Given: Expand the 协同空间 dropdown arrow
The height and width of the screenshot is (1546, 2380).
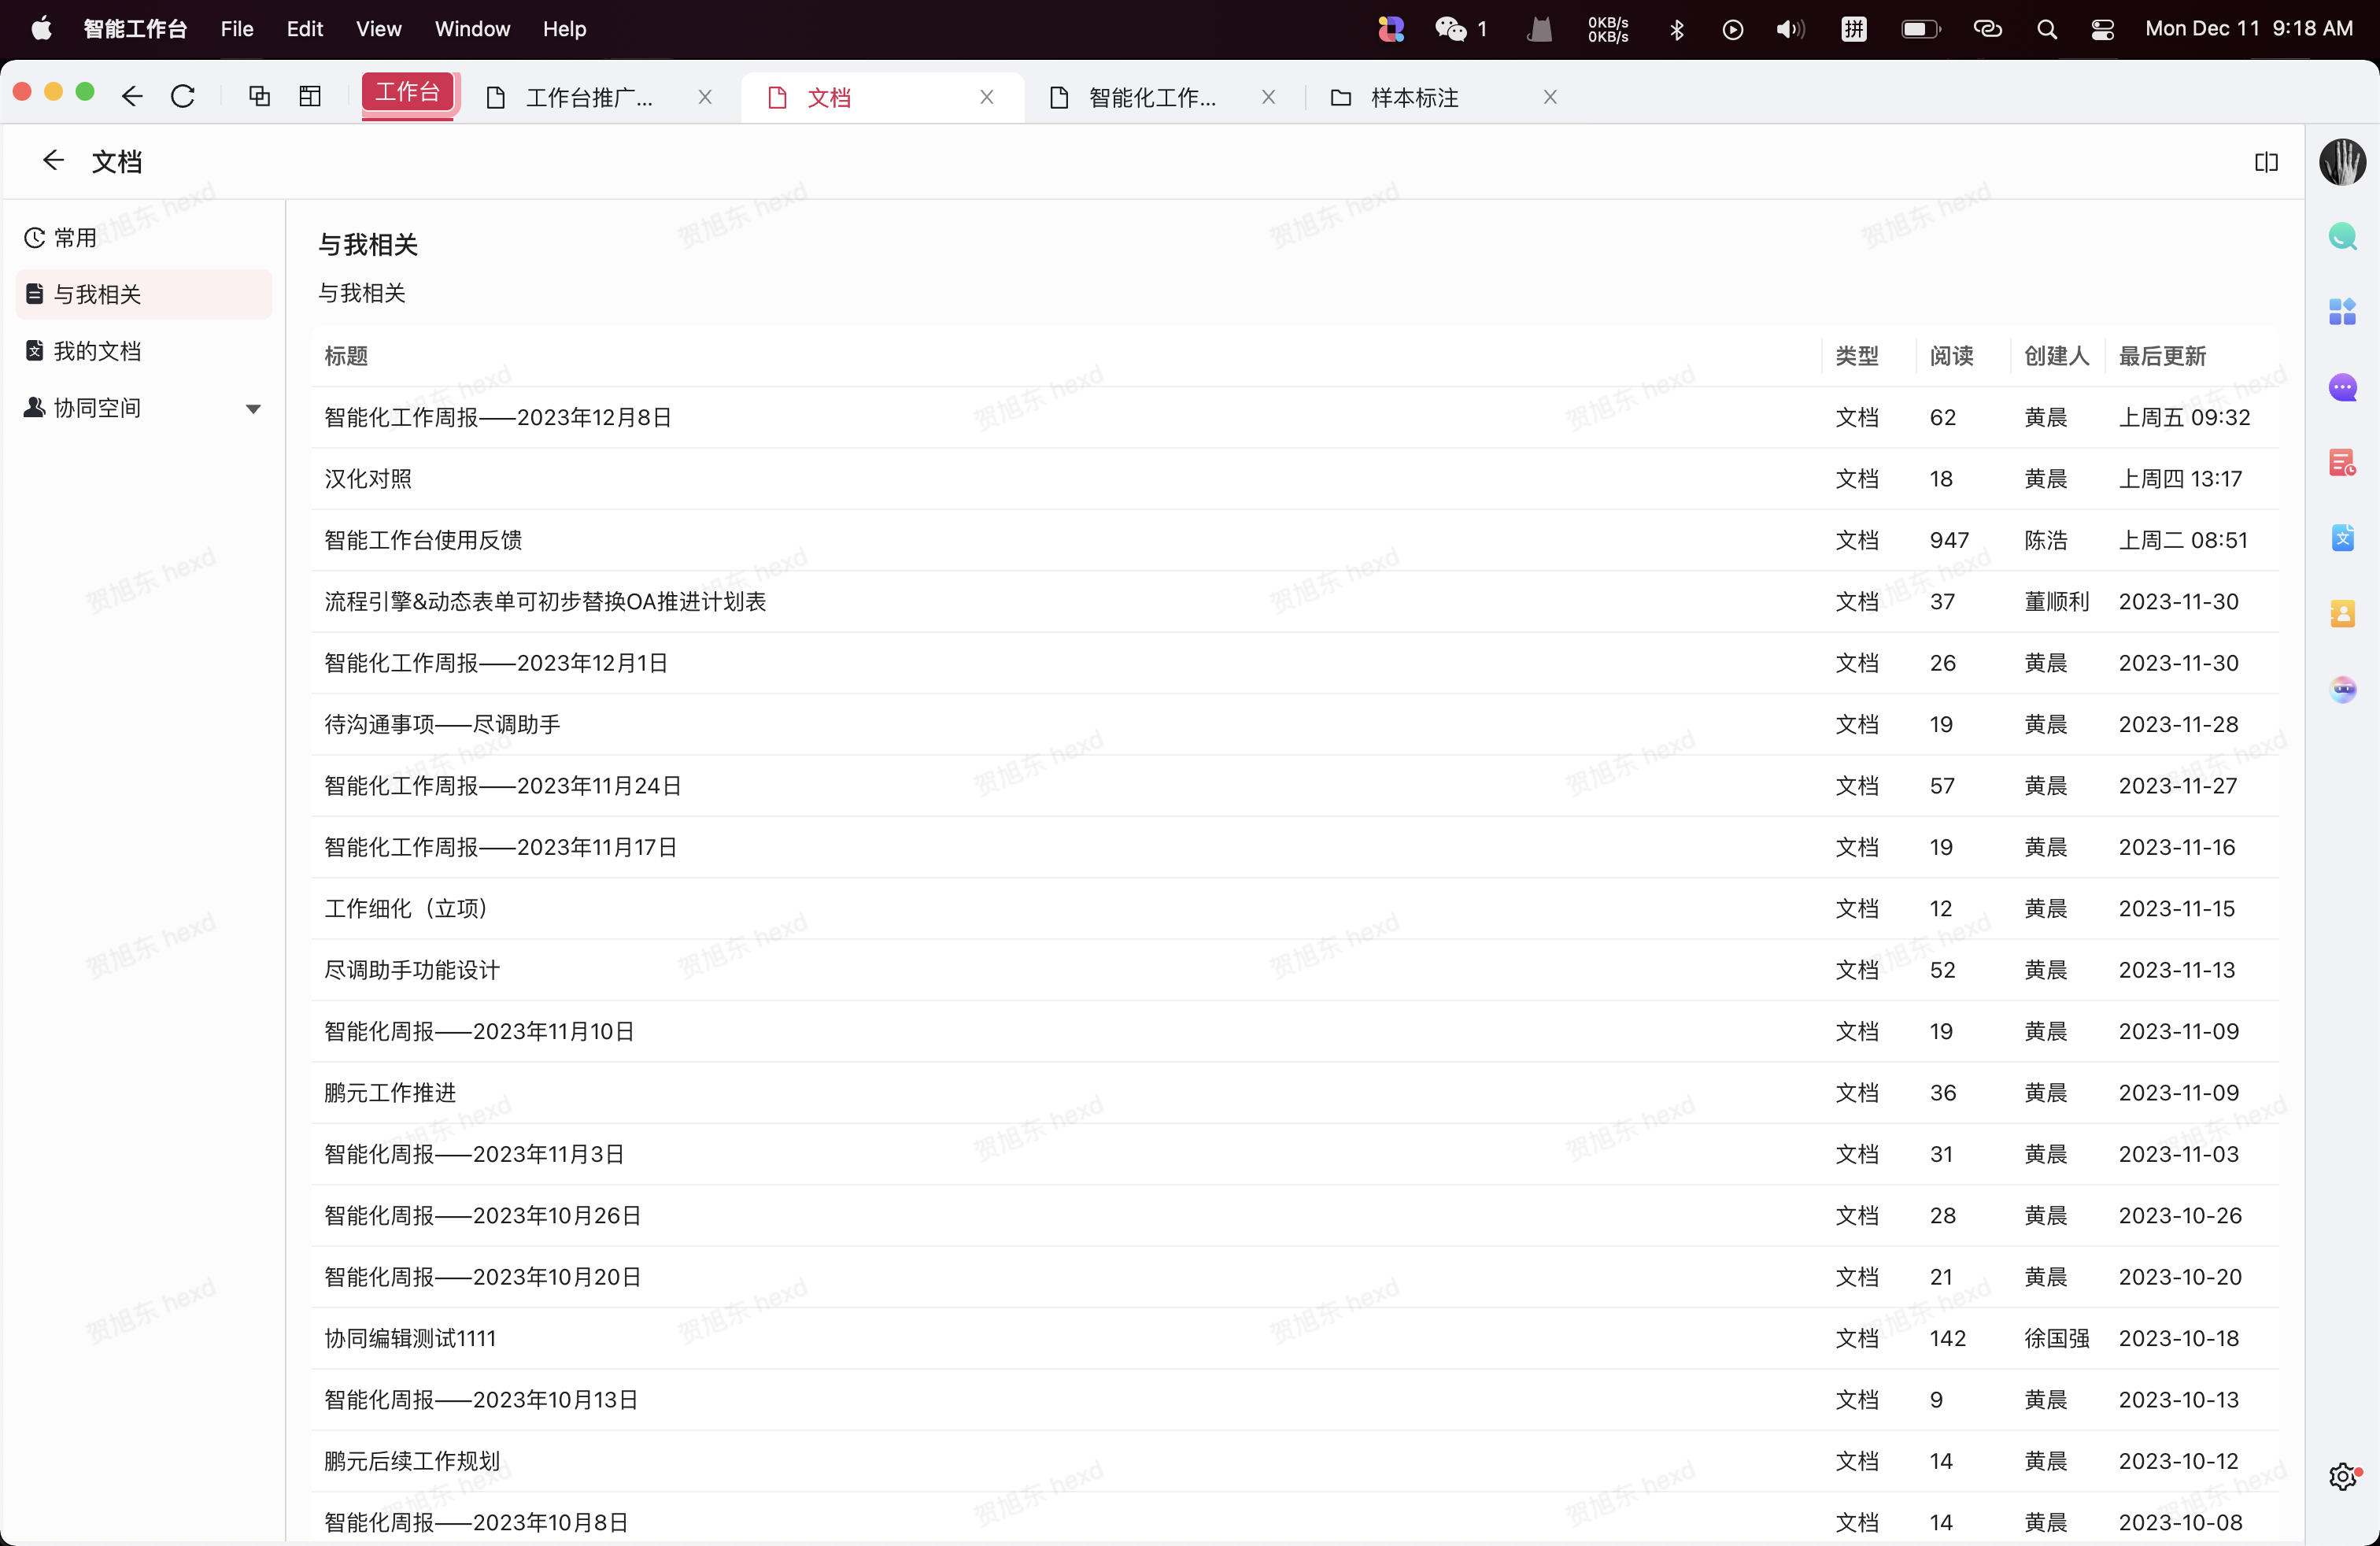Looking at the screenshot, I should pyautogui.click(x=253, y=408).
